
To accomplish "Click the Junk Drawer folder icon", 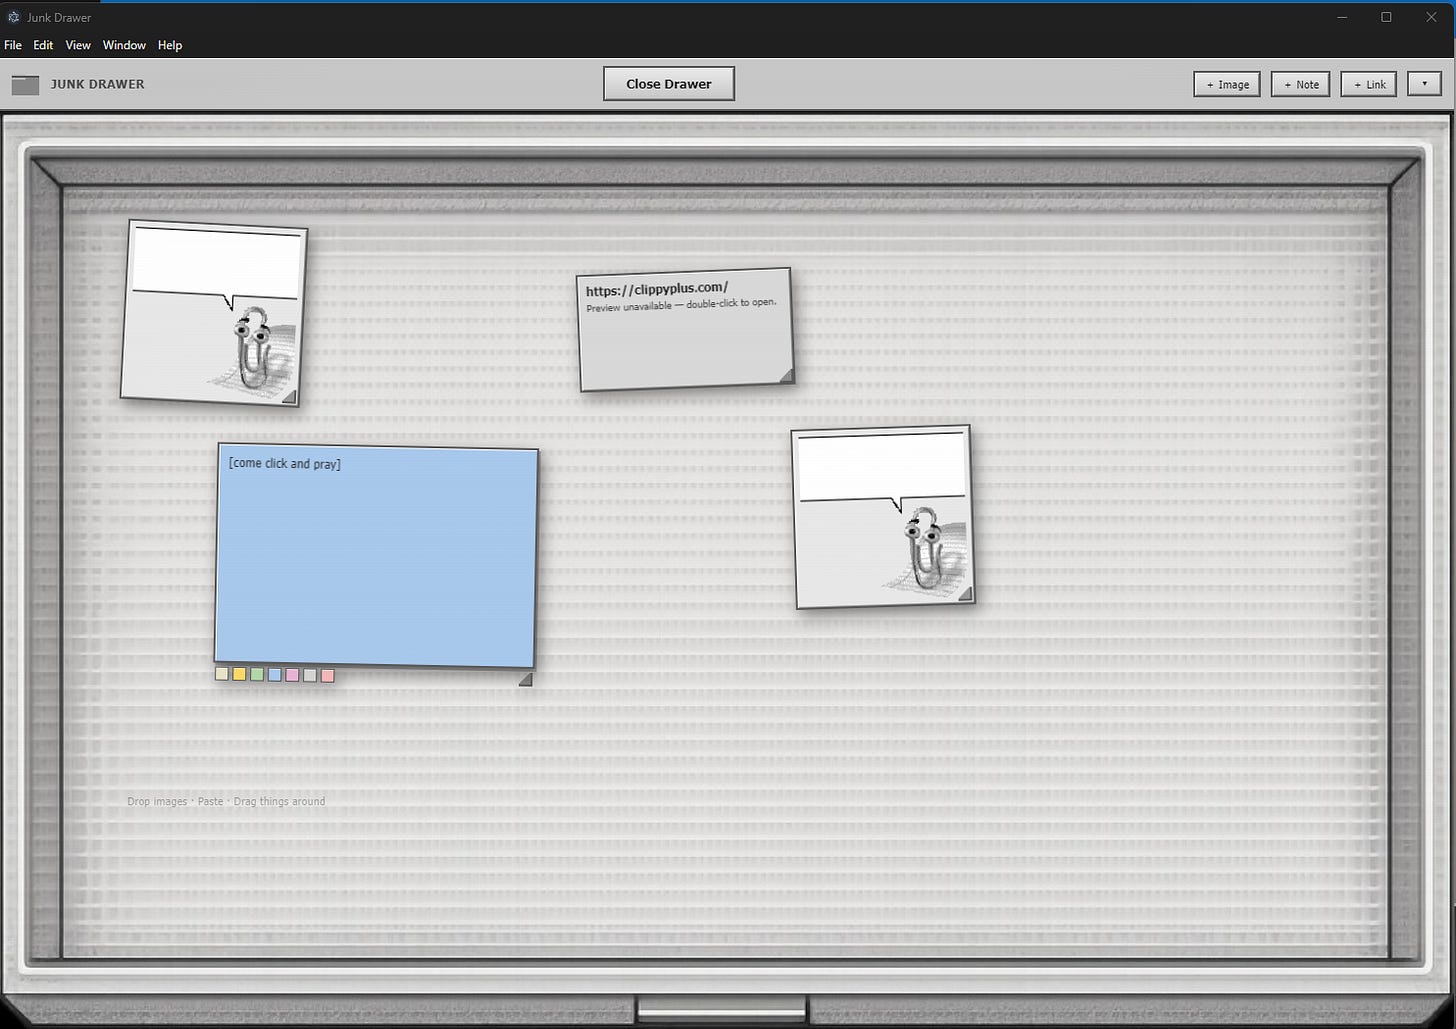I will [x=25, y=85].
